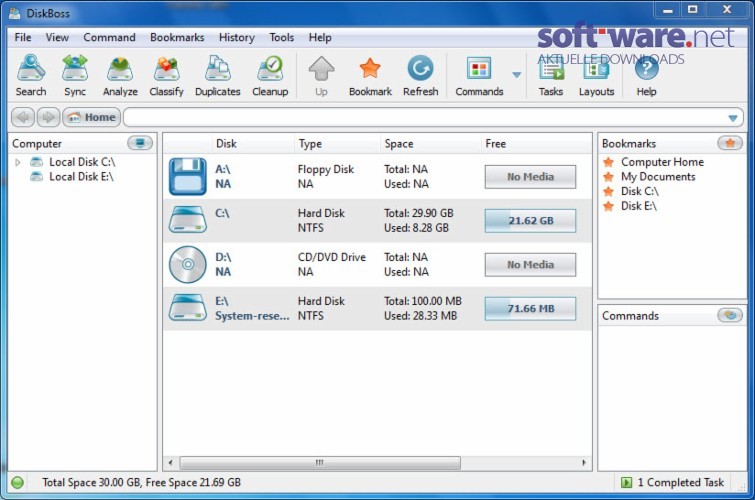Open Help from the toolbar
This screenshot has width=755, height=500.
[x=646, y=76]
